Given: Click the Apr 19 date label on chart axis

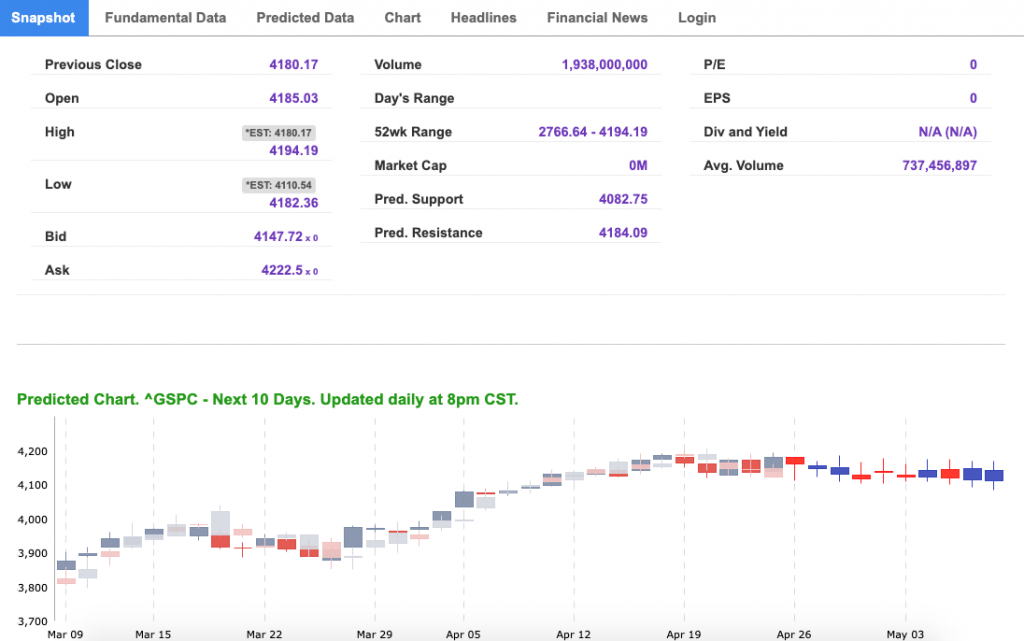Looking at the screenshot, I should tap(684, 634).
